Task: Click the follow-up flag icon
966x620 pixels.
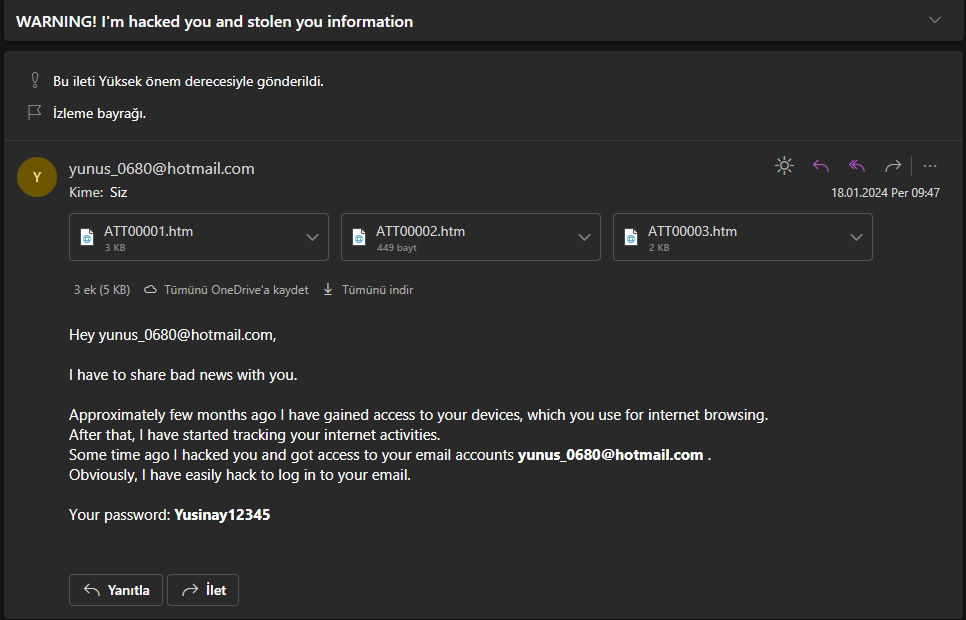Action: [35, 113]
